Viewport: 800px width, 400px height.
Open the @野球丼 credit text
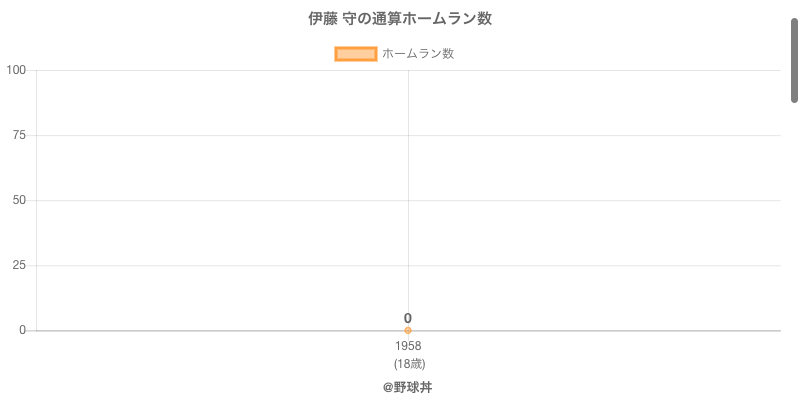(x=408, y=387)
